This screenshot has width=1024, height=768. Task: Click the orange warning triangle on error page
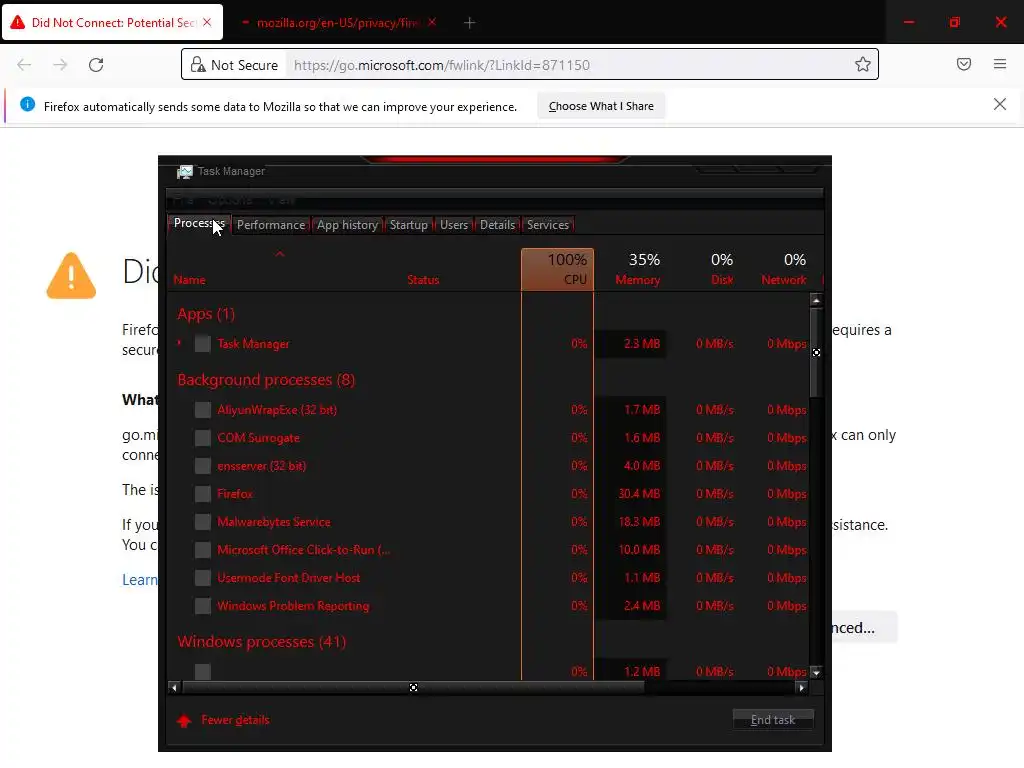click(71, 276)
